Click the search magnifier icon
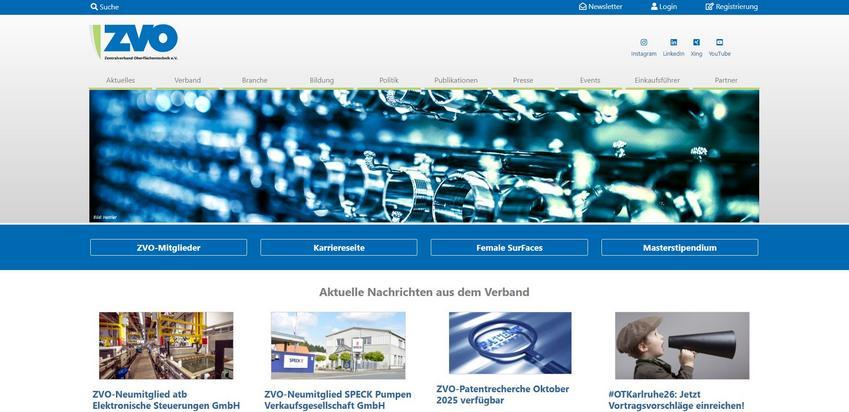 pyautogui.click(x=94, y=7)
